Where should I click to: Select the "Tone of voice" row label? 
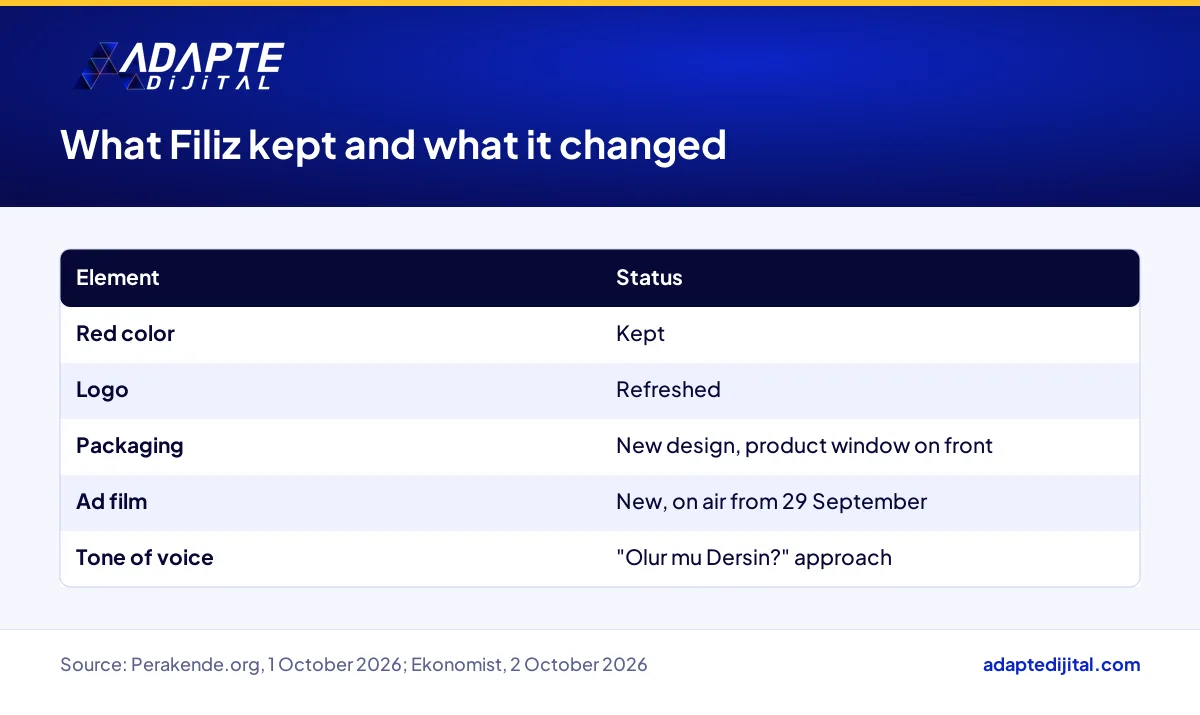point(145,558)
